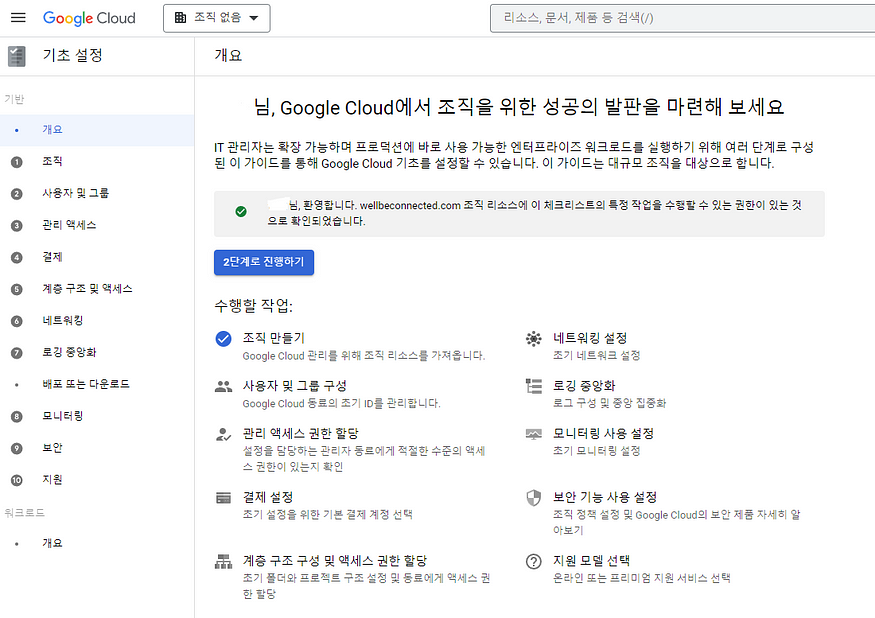875x618 pixels.
Task: Open the 결제 설정 task
Action: click(268, 497)
